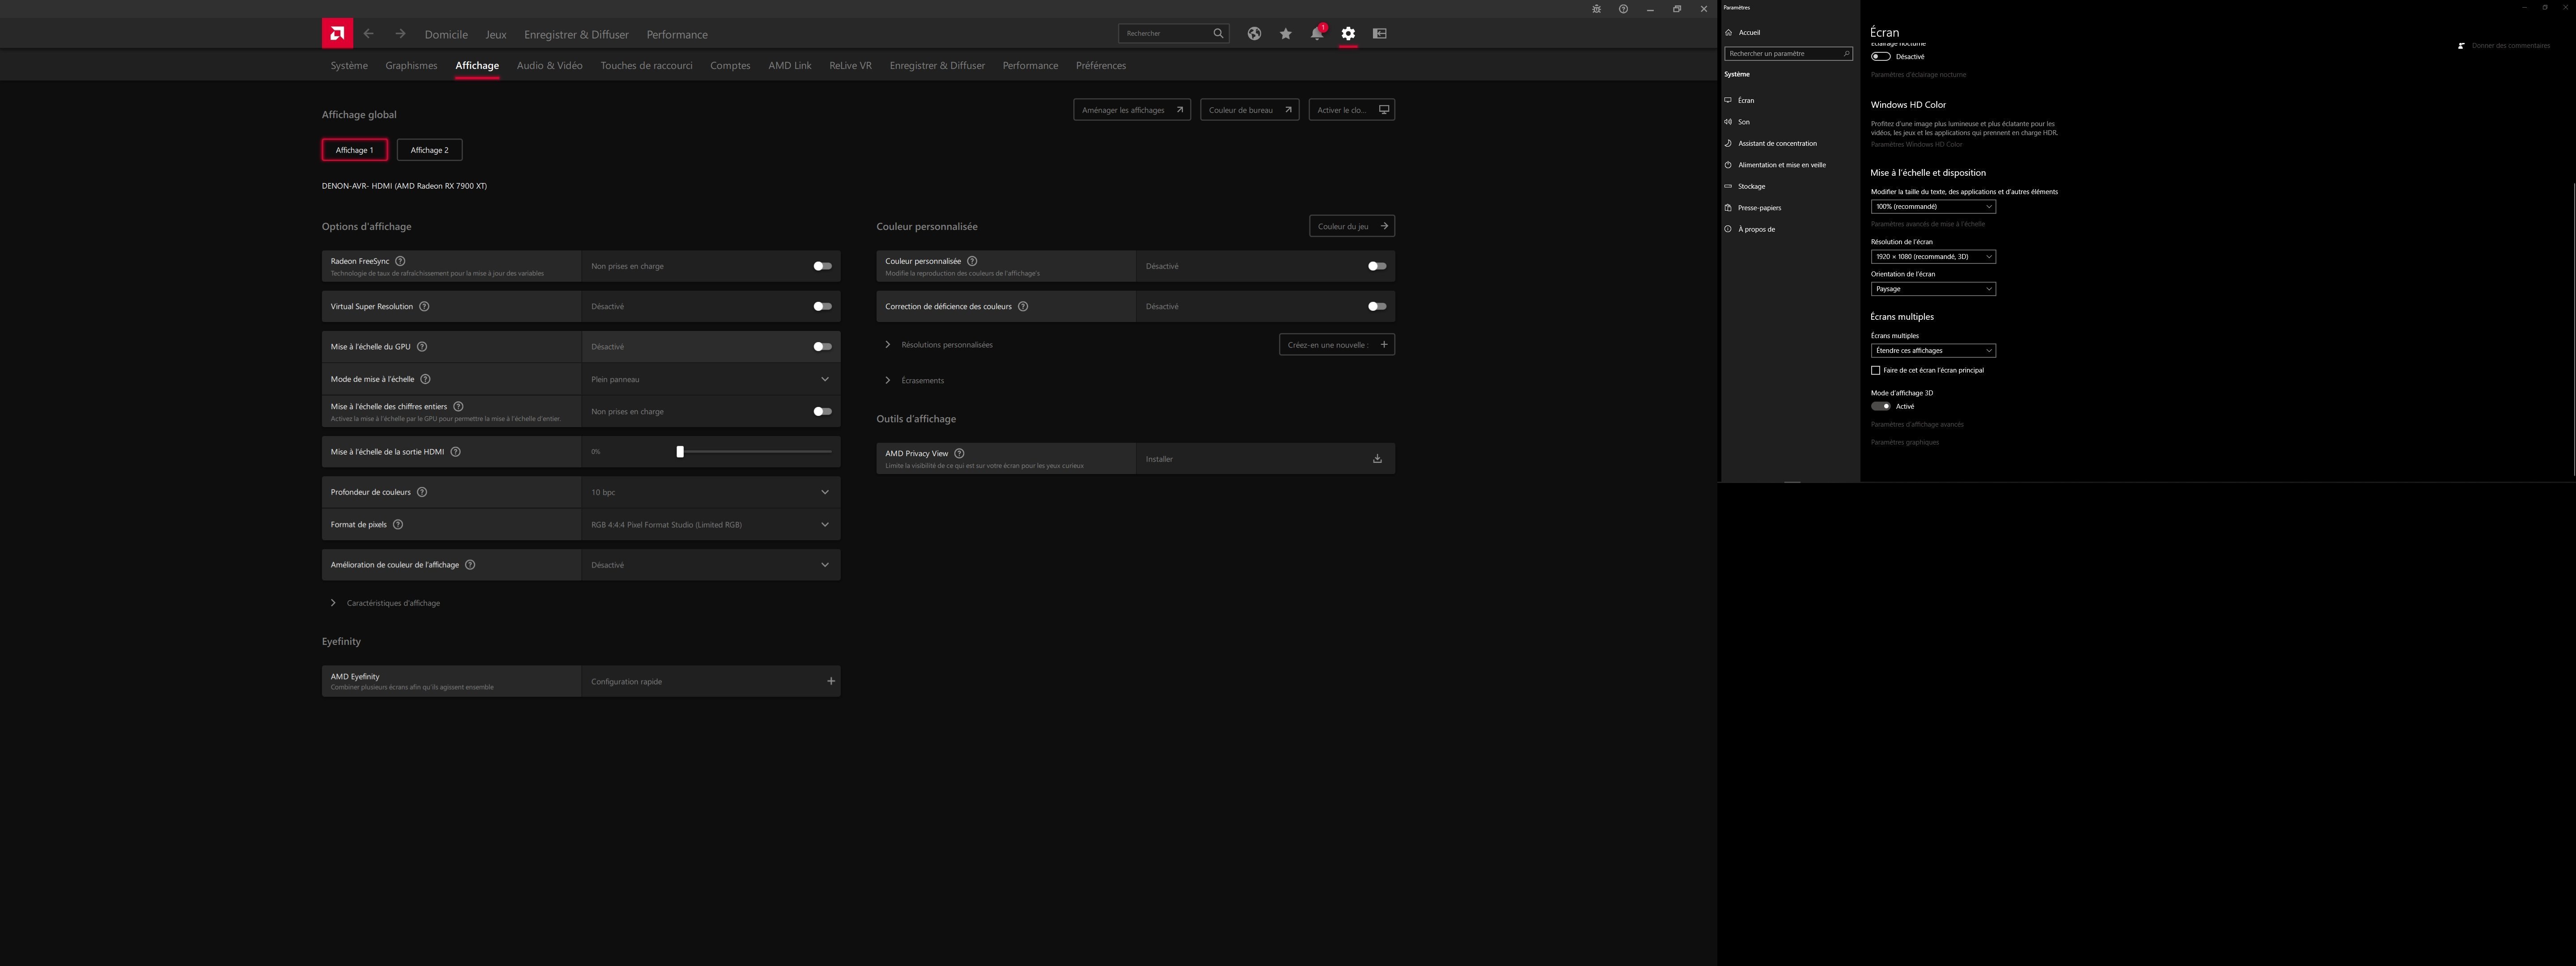Image resolution: width=2576 pixels, height=966 pixels.
Task: Click the AMD Eyefinity plus icon
Action: pos(830,681)
